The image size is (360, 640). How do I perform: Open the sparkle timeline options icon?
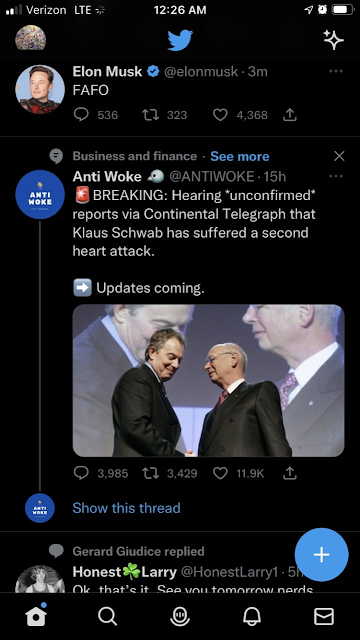click(x=333, y=40)
